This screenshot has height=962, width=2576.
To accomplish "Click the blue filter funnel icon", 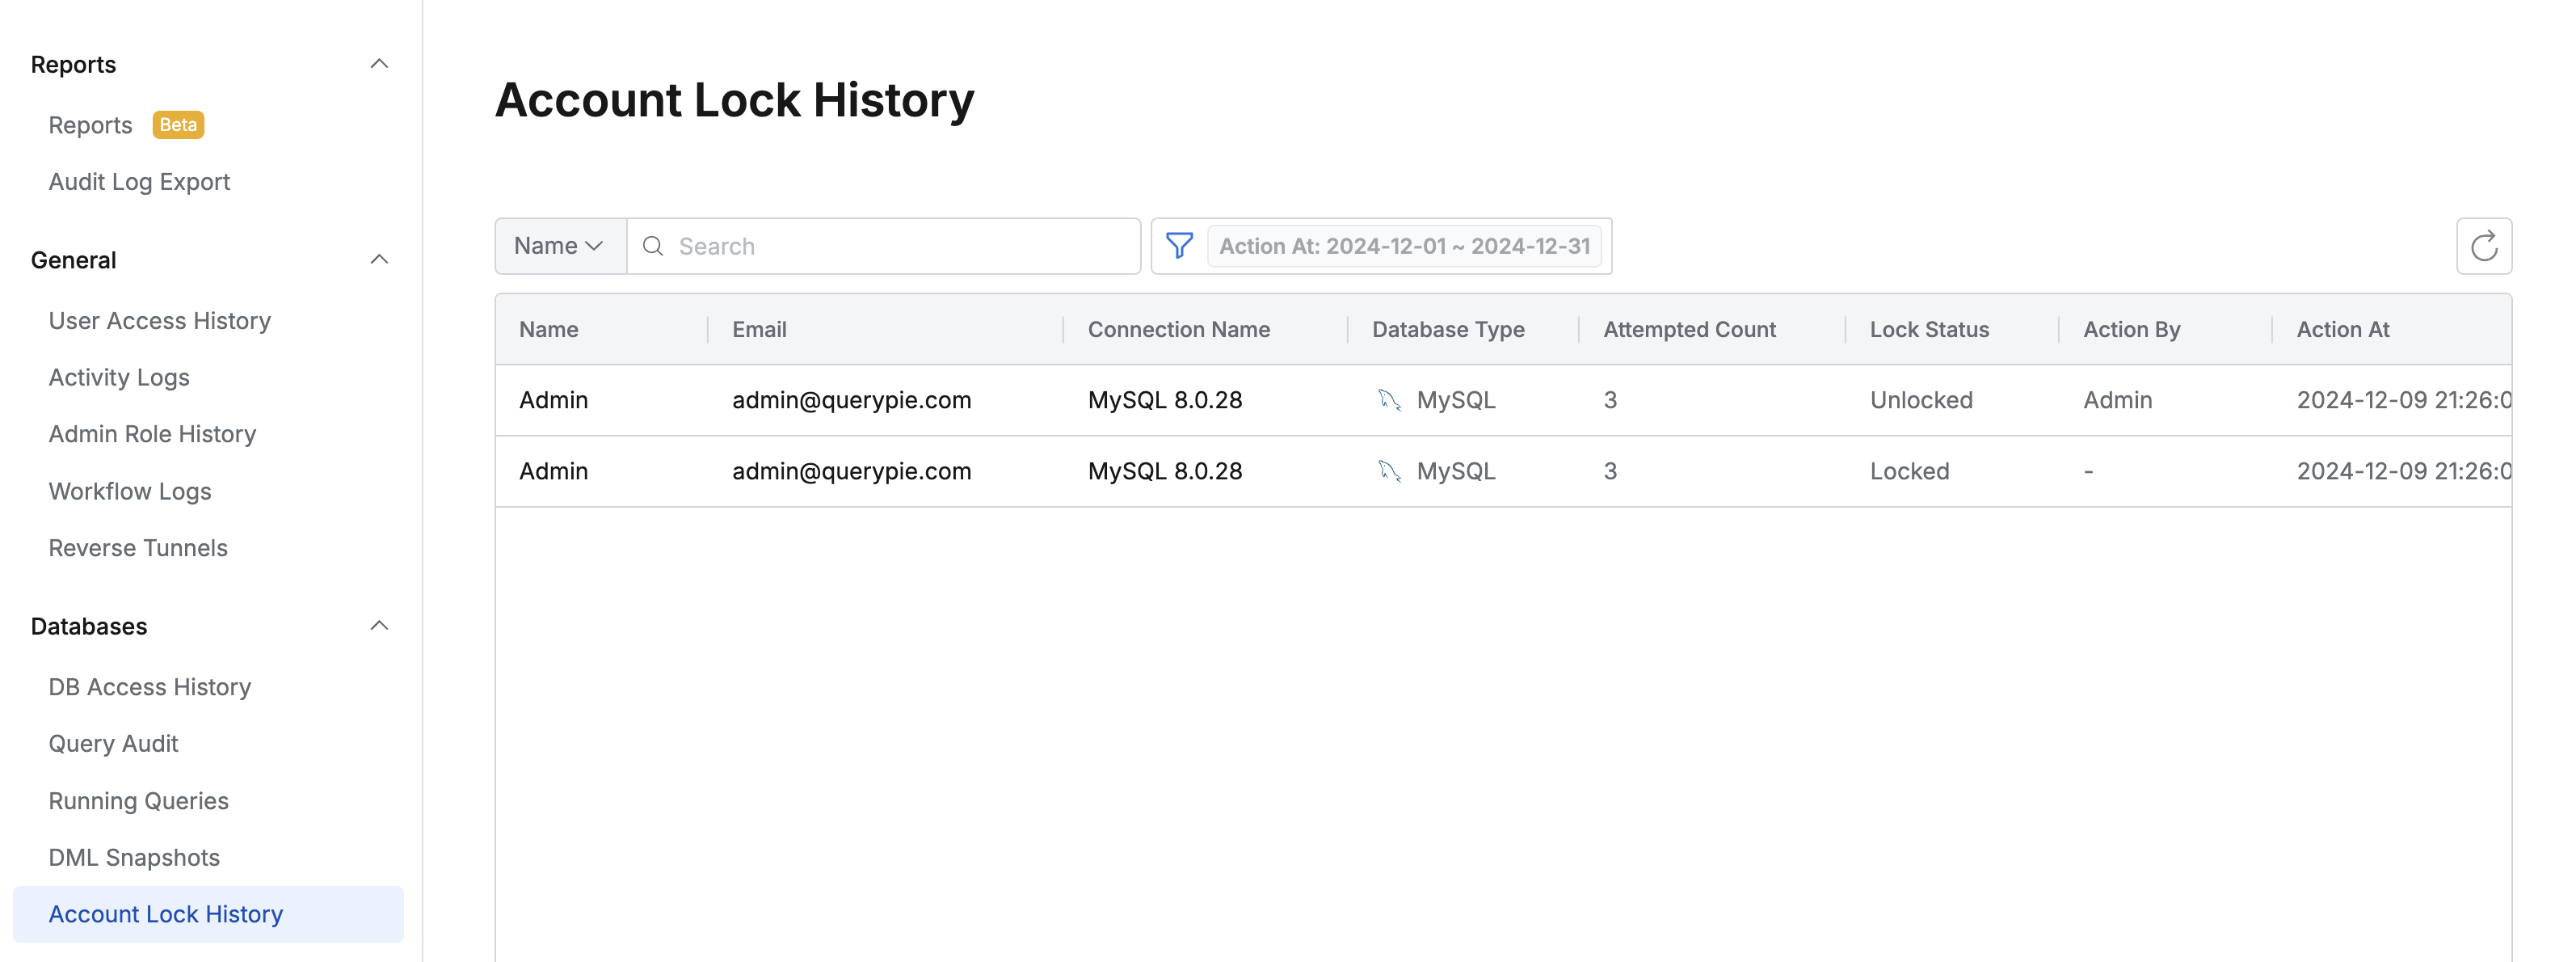I will (x=1179, y=246).
